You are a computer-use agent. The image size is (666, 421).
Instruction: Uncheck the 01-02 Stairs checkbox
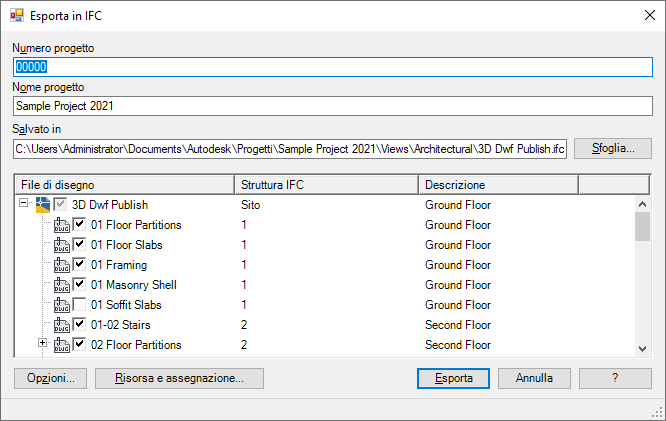pyautogui.click(x=79, y=325)
